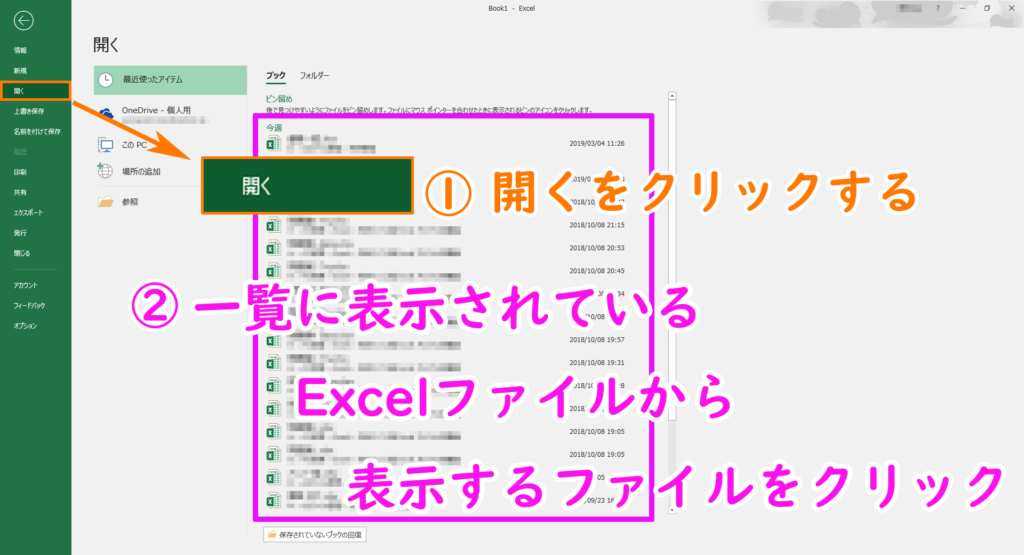Click 閉じる in the sidebar
The image size is (1024, 555).
click(22, 253)
